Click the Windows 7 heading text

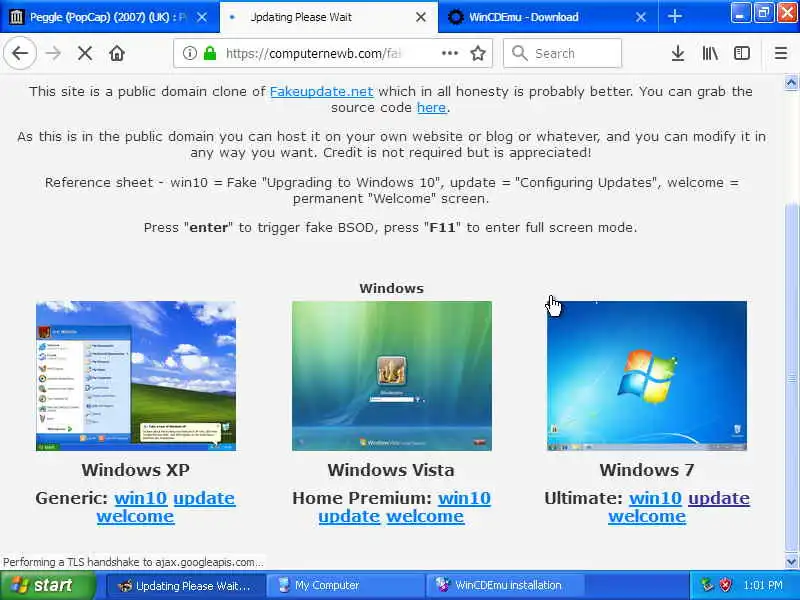[x=647, y=470]
